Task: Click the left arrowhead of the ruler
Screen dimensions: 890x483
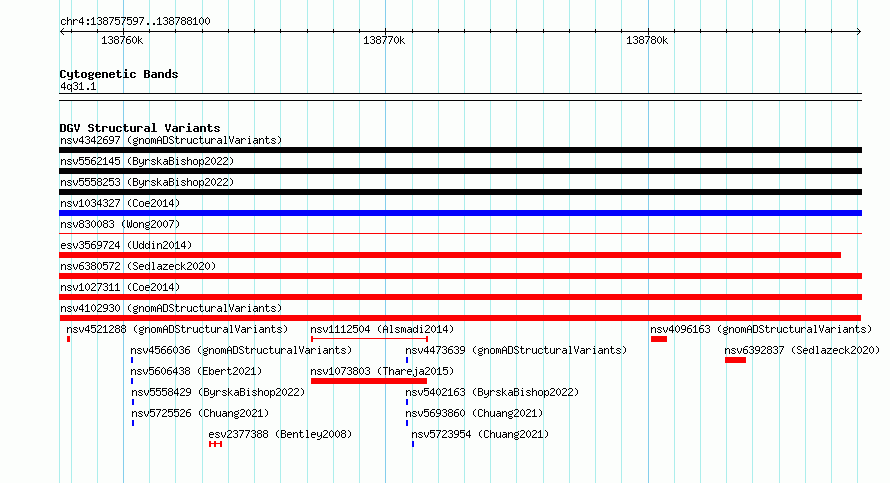Action: pyautogui.click(x=62, y=32)
